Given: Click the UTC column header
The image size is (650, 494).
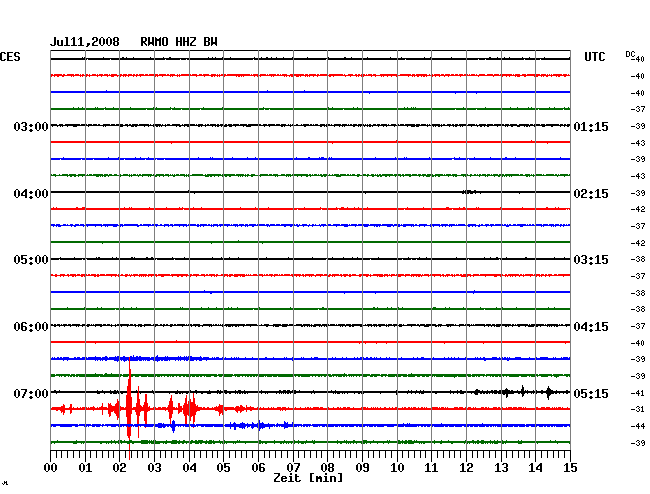Looking at the screenshot, I should point(594,57).
